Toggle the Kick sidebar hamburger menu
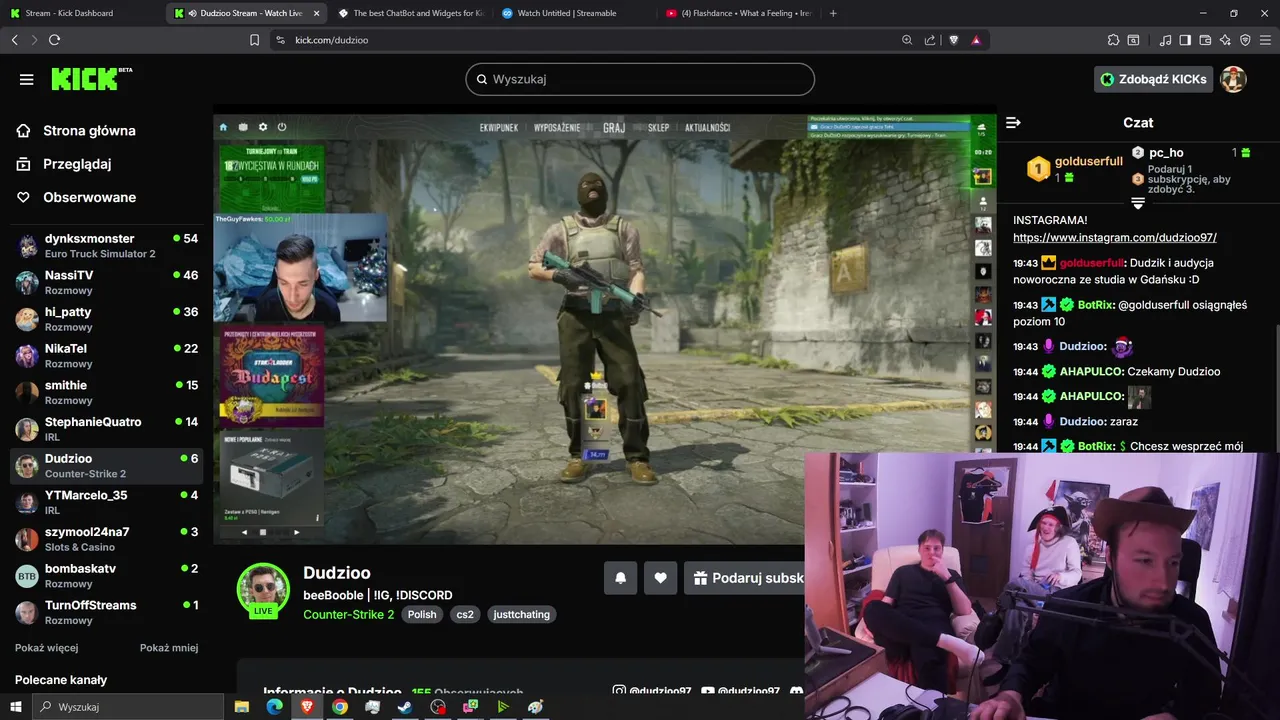The width and height of the screenshot is (1280, 720). (x=26, y=79)
